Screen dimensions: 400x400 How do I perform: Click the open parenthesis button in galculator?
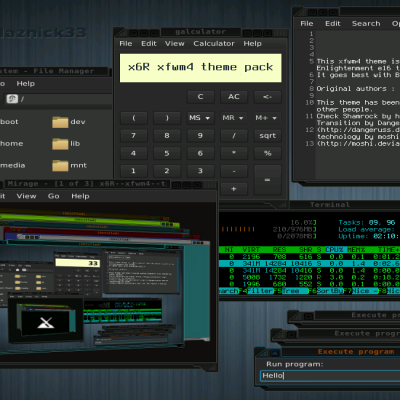pyautogui.click(x=133, y=118)
